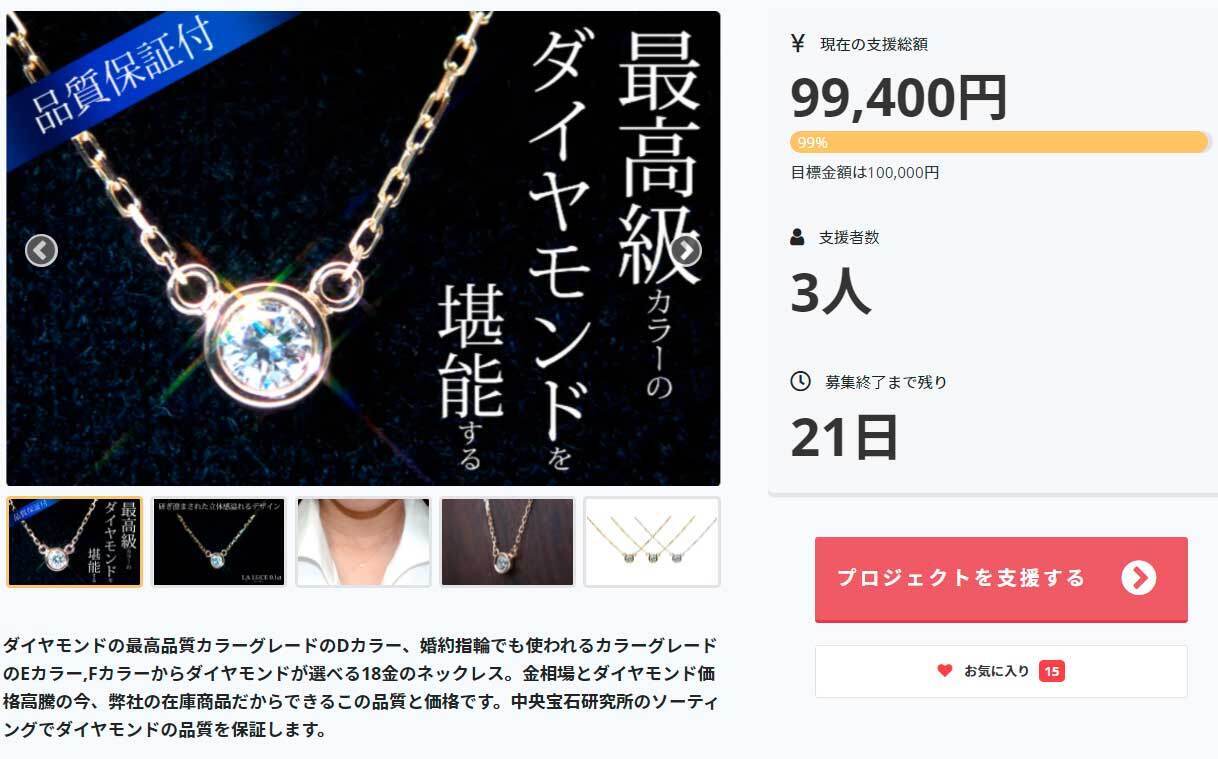The width and height of the screenshot is (1218, 759).
Task: Click the clock icon beside 募集終了まで残り
Action: tap(800, 381)
